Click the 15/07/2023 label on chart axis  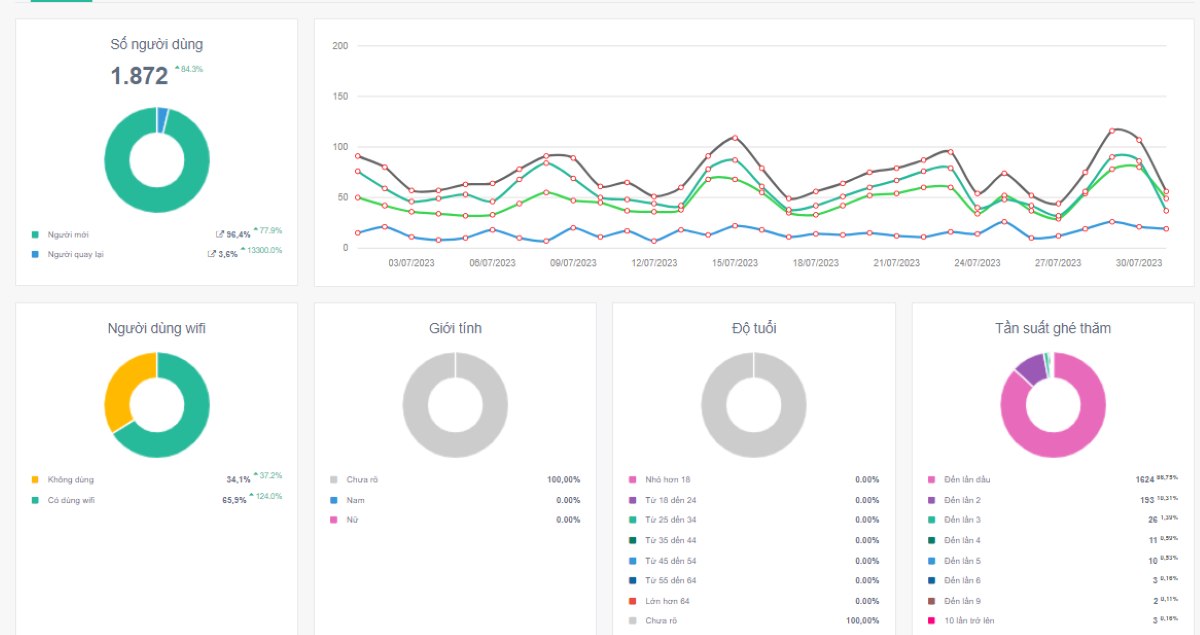click(735, 263)
